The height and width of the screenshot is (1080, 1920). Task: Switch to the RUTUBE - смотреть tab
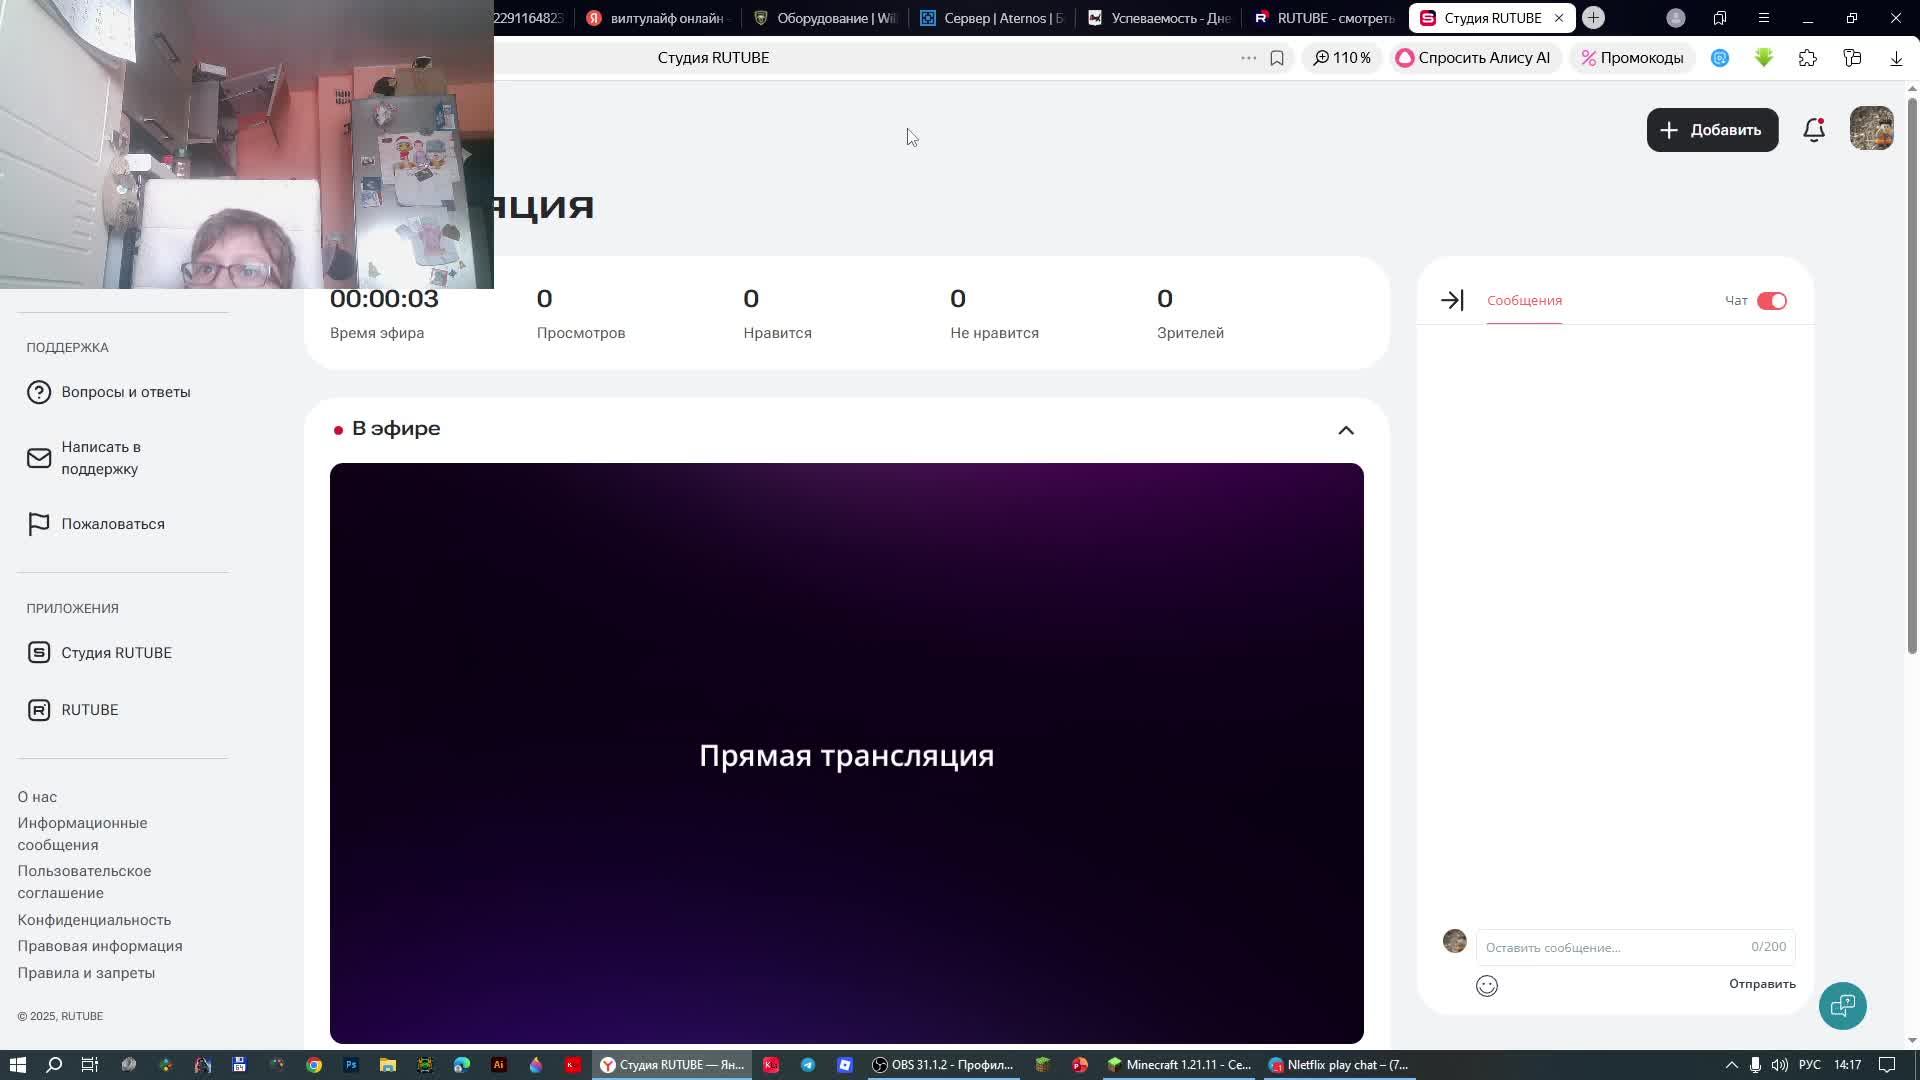tap(1325, 17)
